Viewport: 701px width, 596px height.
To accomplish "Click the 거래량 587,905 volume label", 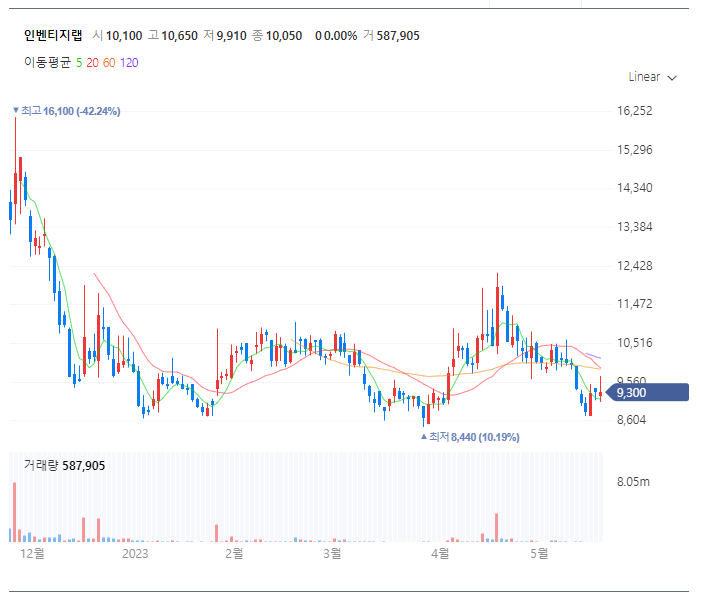I will (64, 465).
